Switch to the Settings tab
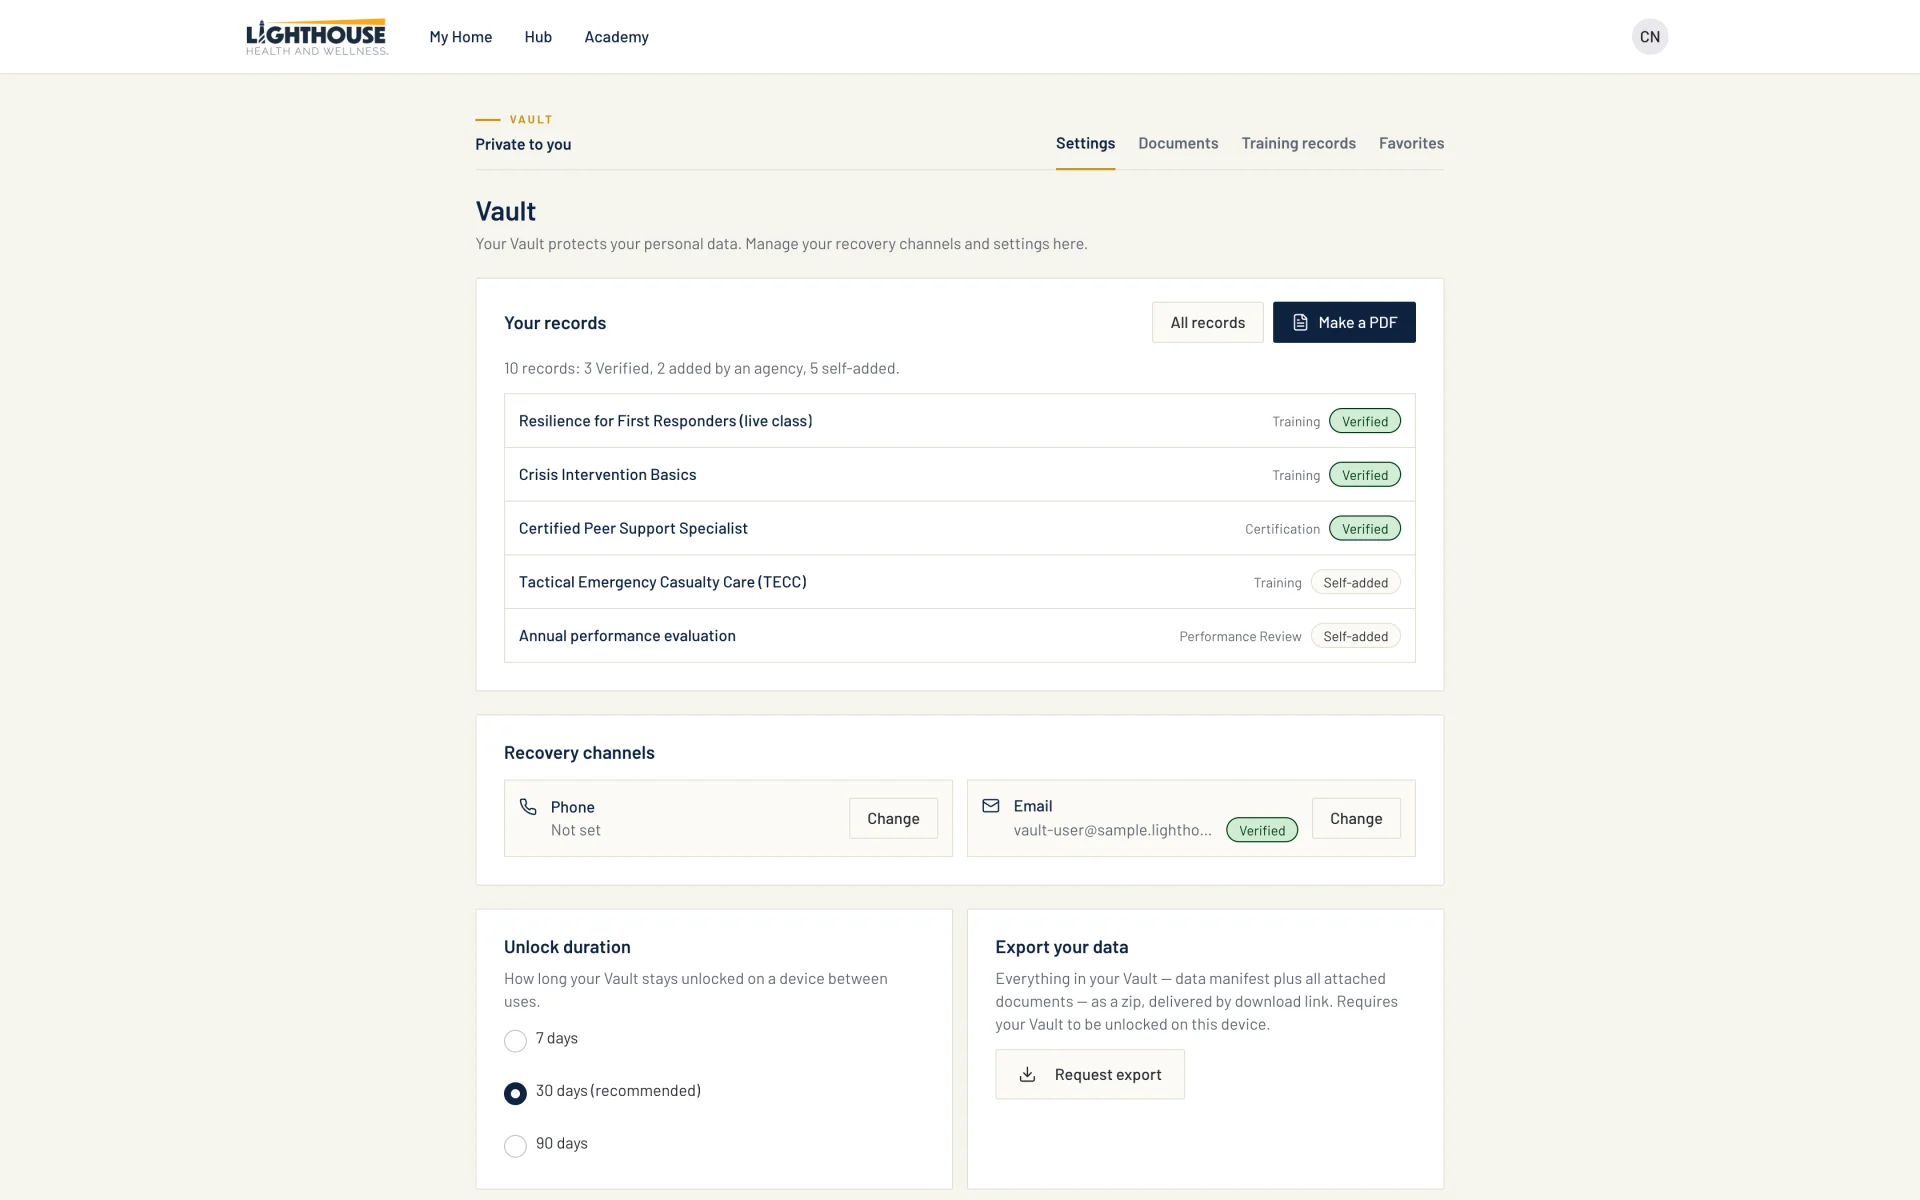Viewport: 1920px width, 1200px height. pyautogui.click(x=1085, y=144)
